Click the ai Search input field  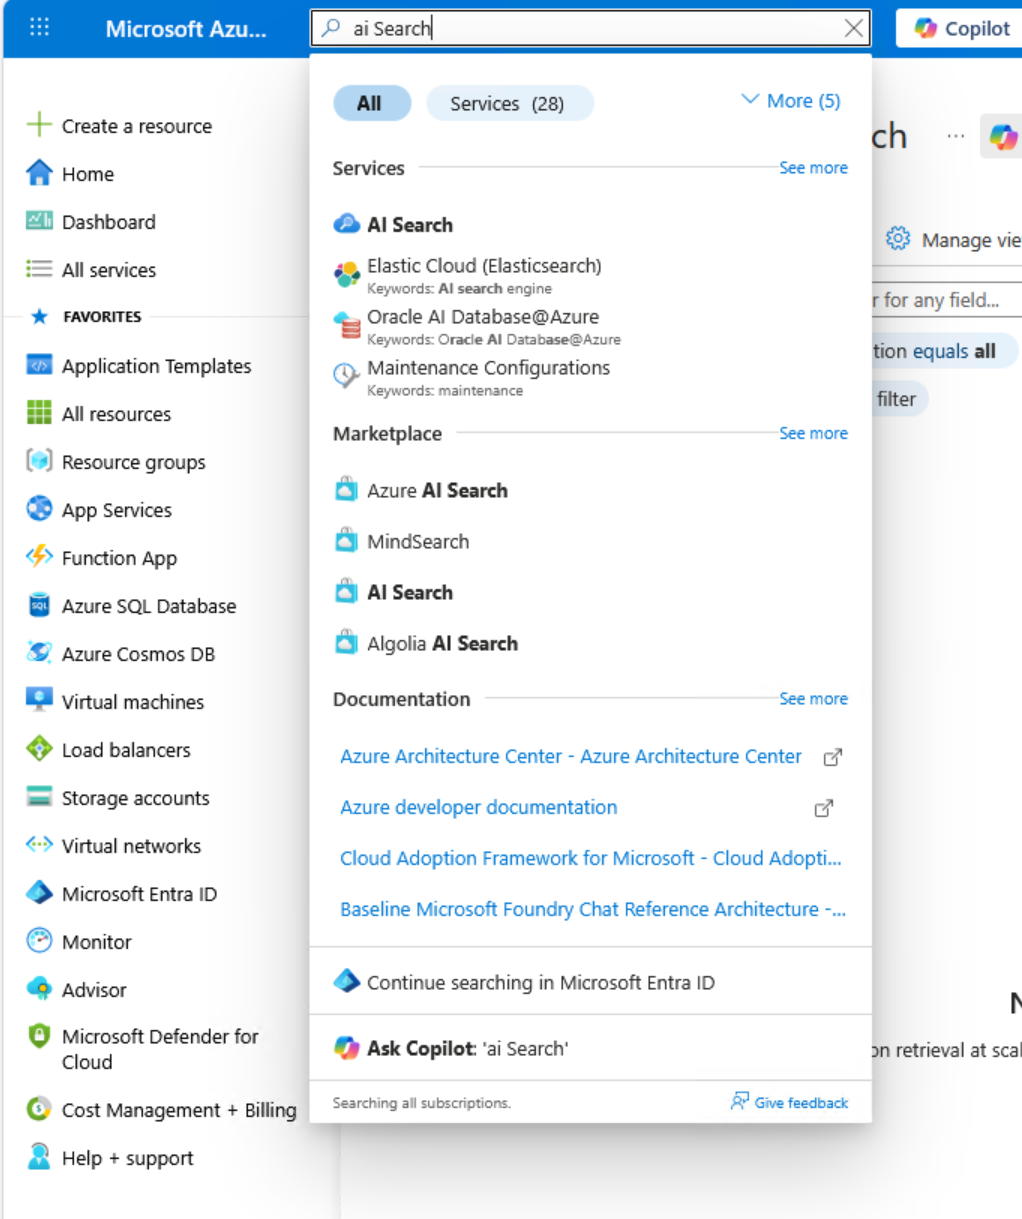point(590,28)
